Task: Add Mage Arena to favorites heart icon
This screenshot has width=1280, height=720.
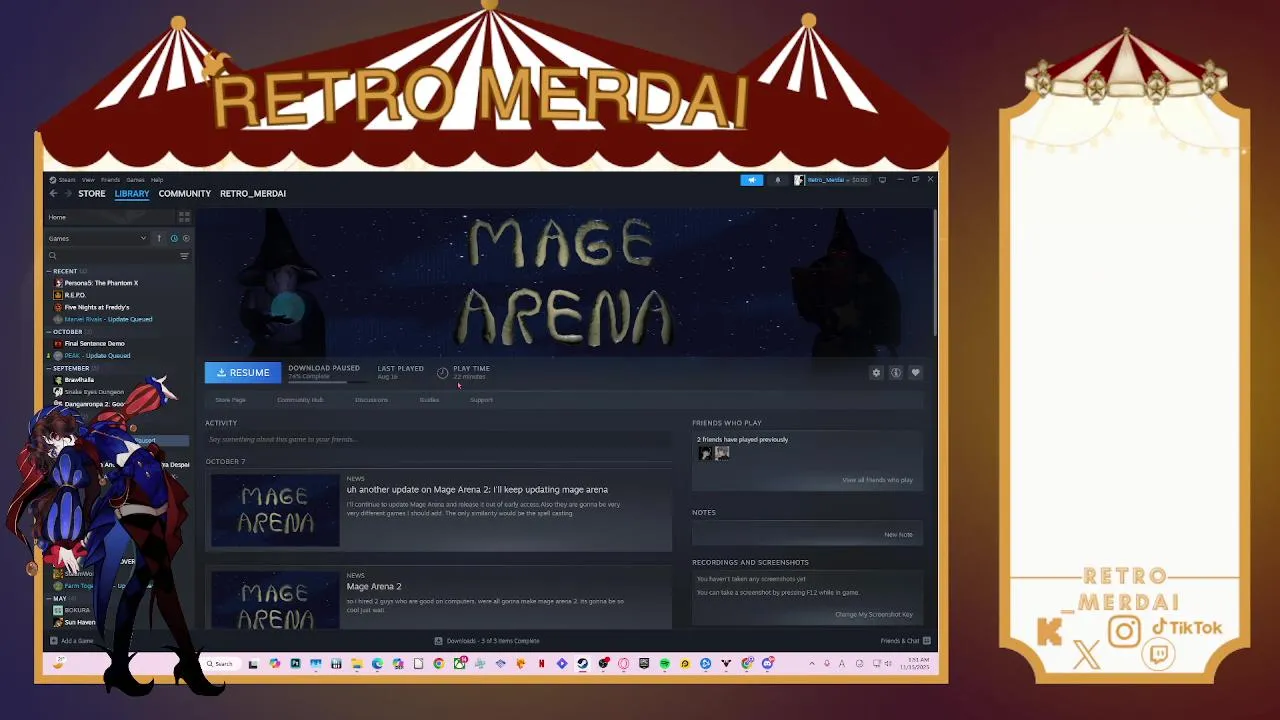Action: [x=915, y=373]
